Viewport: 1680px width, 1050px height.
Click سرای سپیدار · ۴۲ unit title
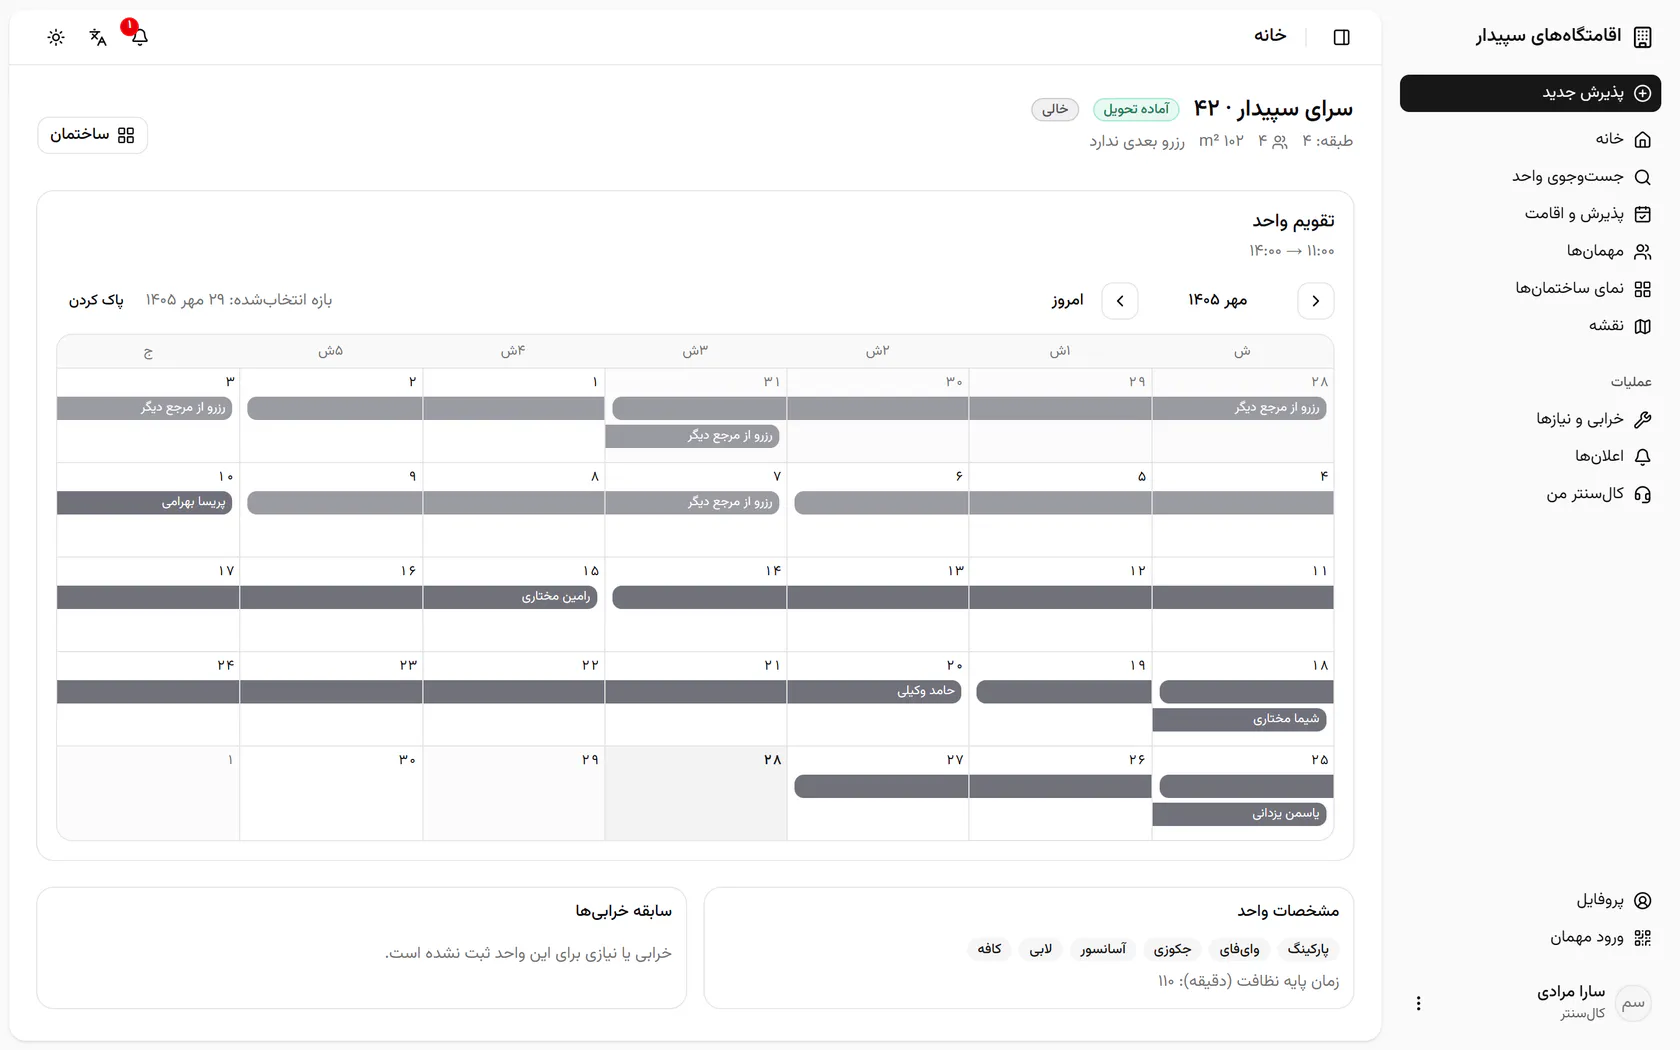[x=1273, y=108]
